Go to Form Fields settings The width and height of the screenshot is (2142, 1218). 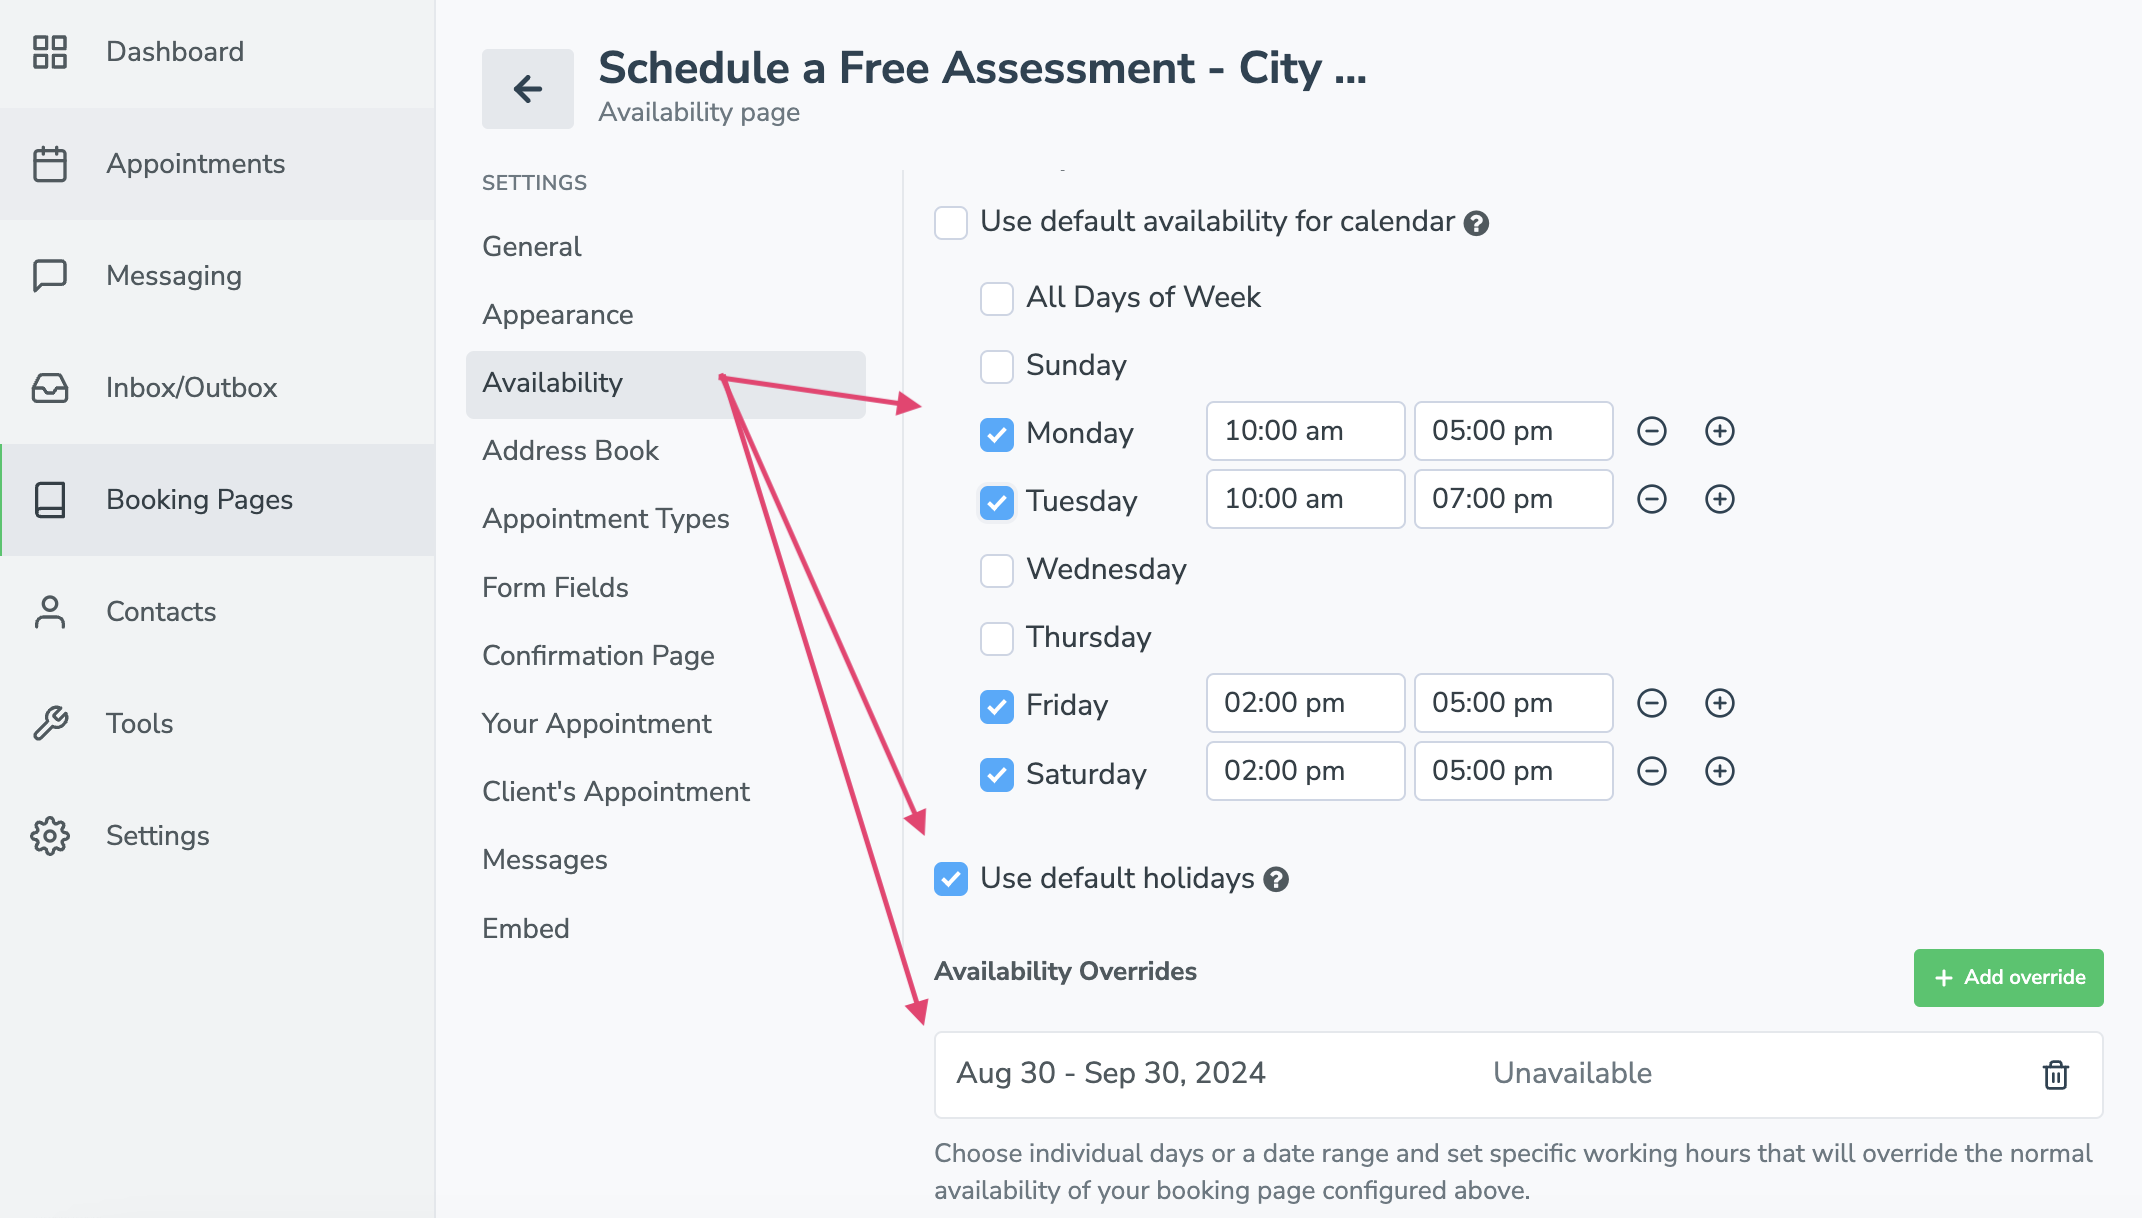tap(555, 587)
